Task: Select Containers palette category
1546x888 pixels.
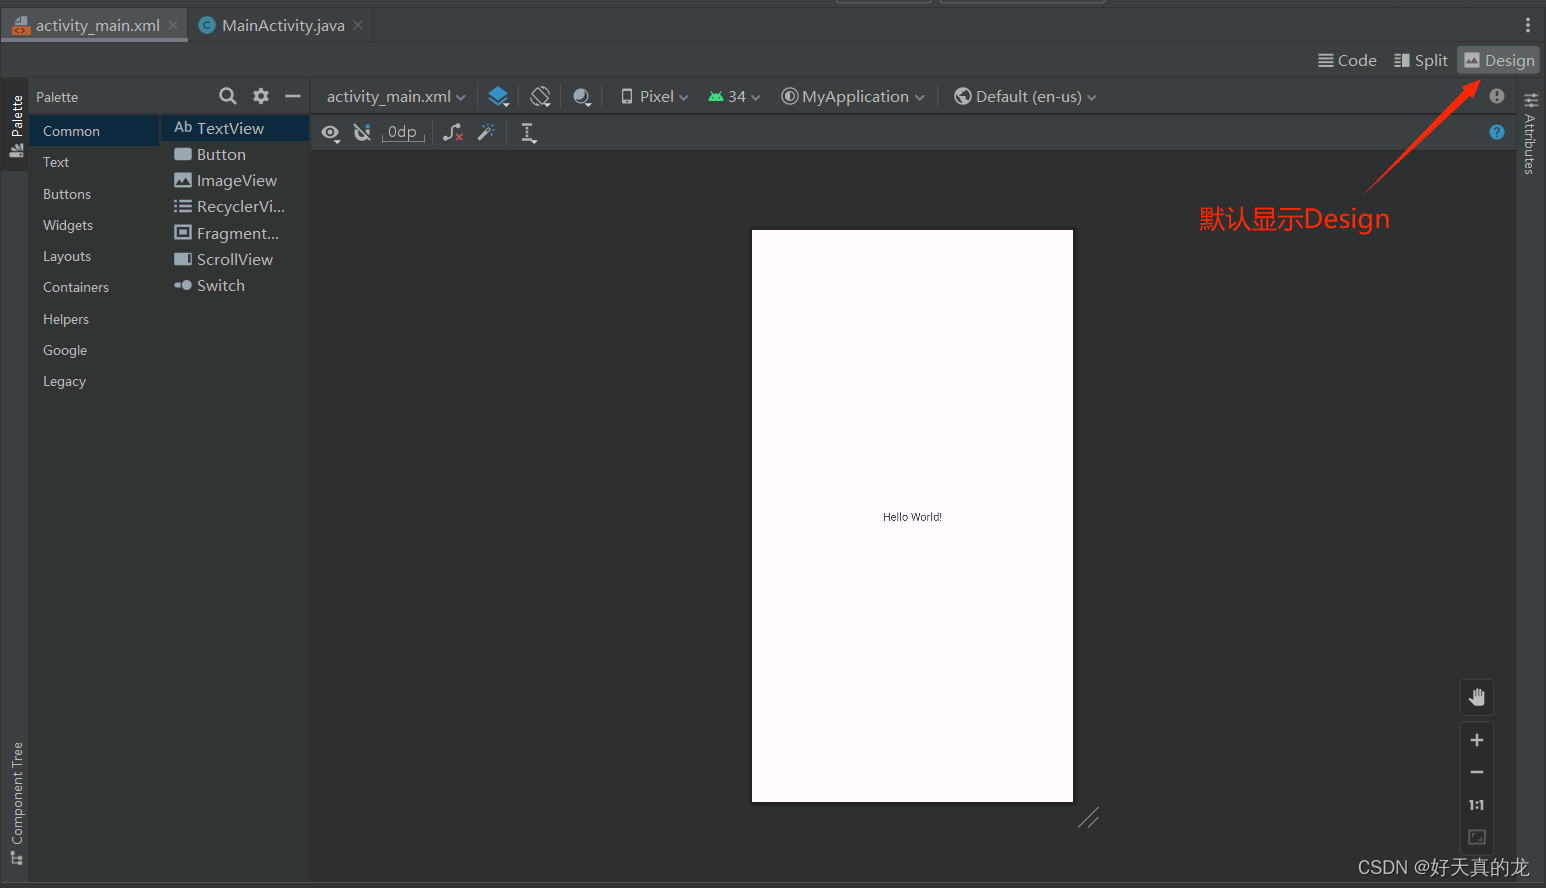Action: click(x=94, y=287)
